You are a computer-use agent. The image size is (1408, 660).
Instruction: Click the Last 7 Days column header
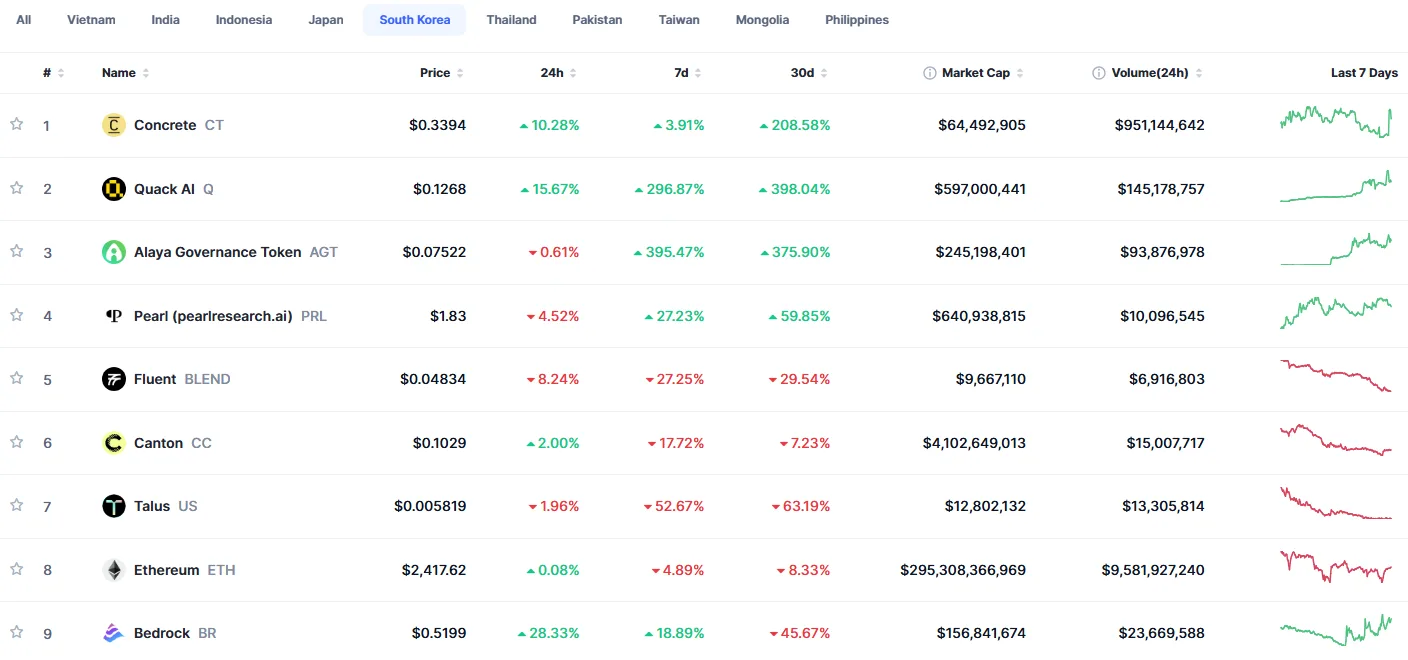tap(1364, 73)
